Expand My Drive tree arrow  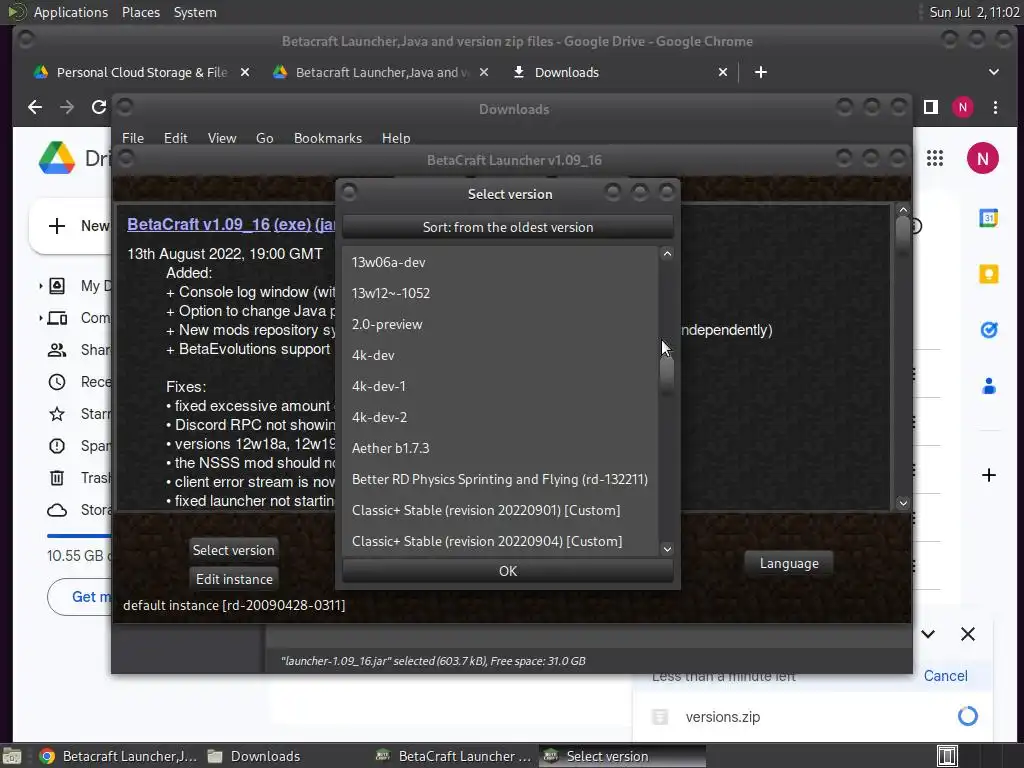tap(40, 286)
